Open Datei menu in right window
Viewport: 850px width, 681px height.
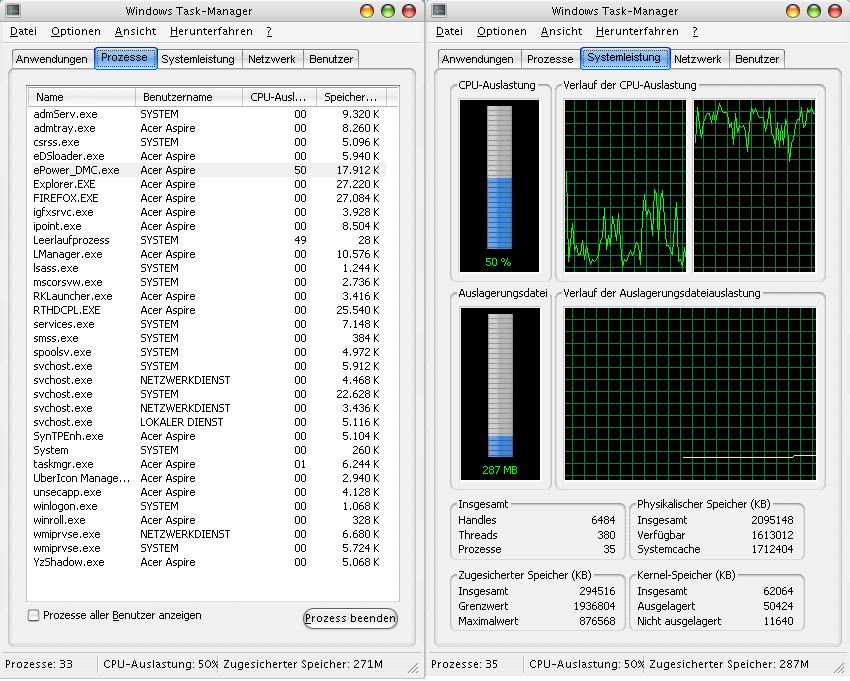(x=449, y=31)
